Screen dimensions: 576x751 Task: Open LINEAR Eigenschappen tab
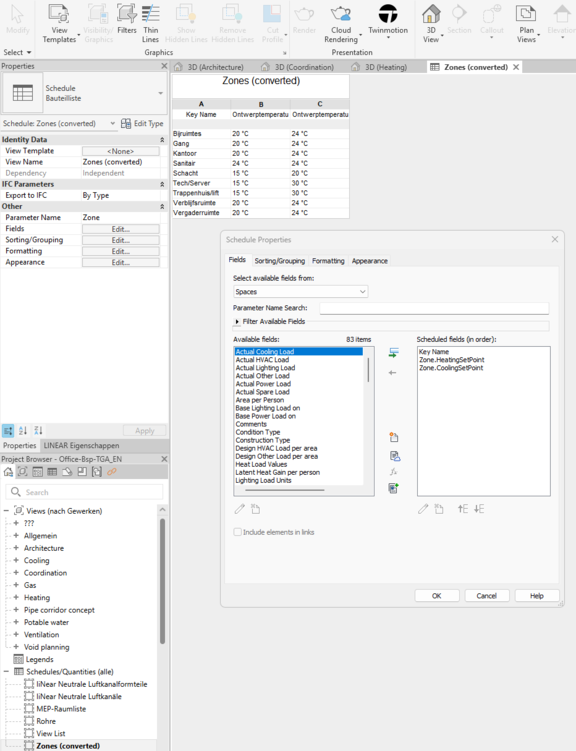pyautogui.click(x=81, y=445)
